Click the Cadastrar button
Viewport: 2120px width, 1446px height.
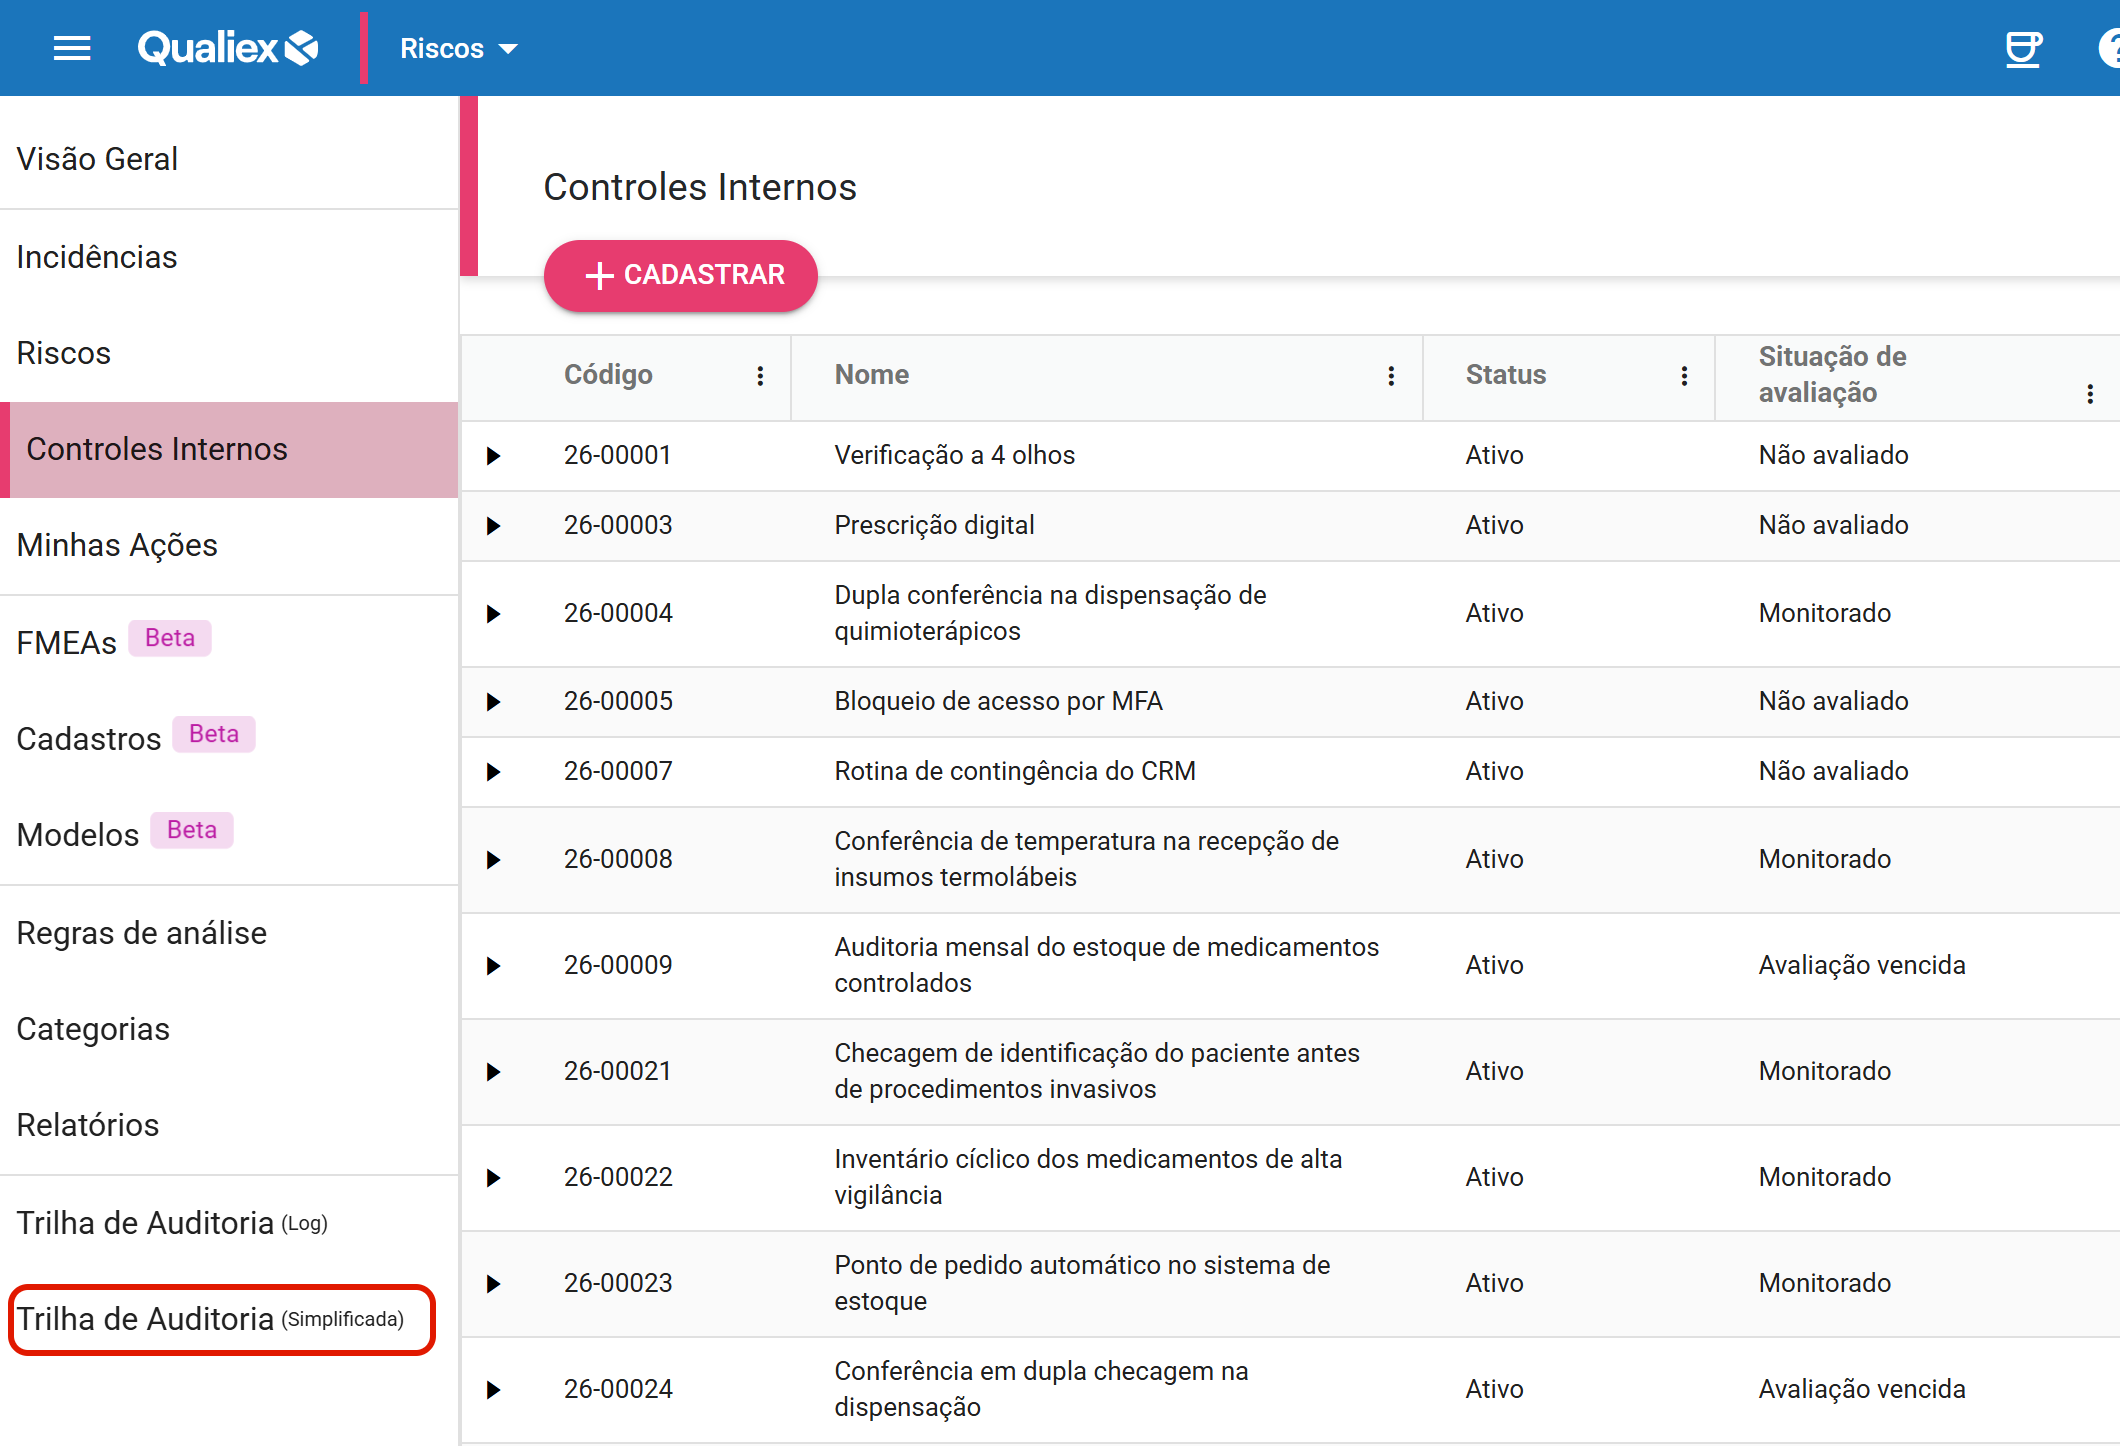point(681,275)
